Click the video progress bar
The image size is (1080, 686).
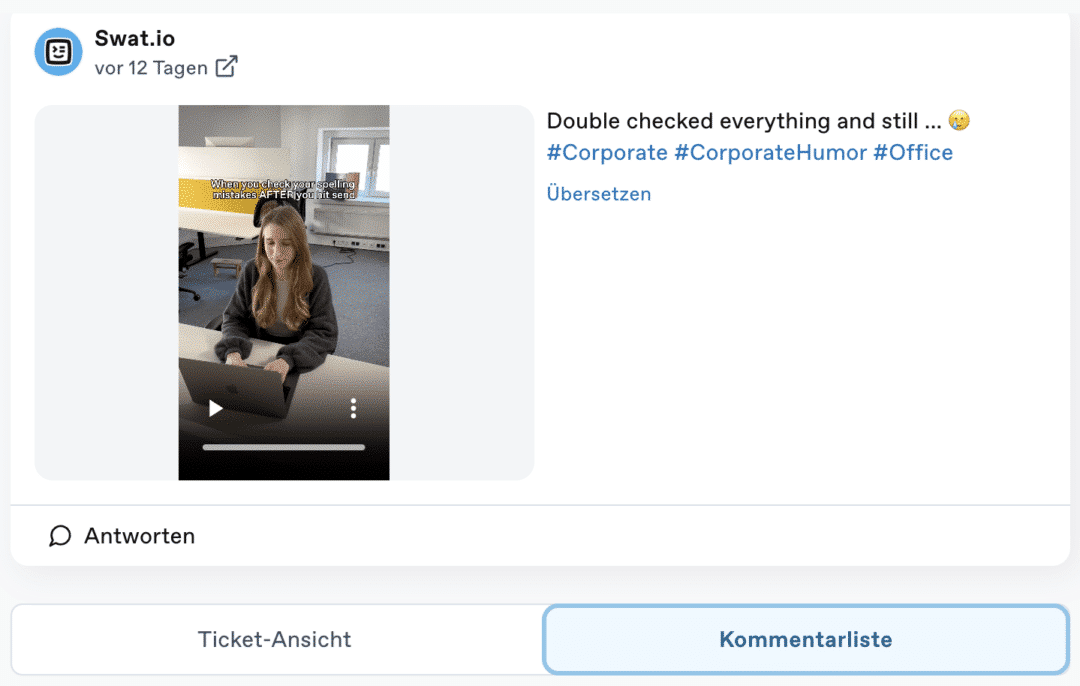(283, 447)
